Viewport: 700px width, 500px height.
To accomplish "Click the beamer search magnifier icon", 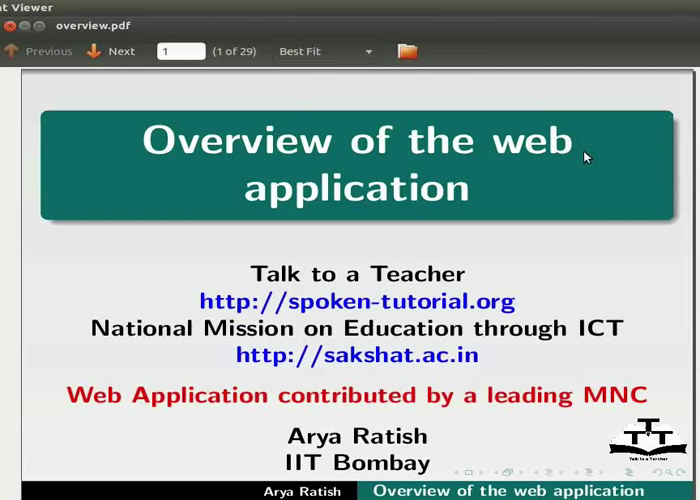I will pyautogui.click(x=668, y=472).
